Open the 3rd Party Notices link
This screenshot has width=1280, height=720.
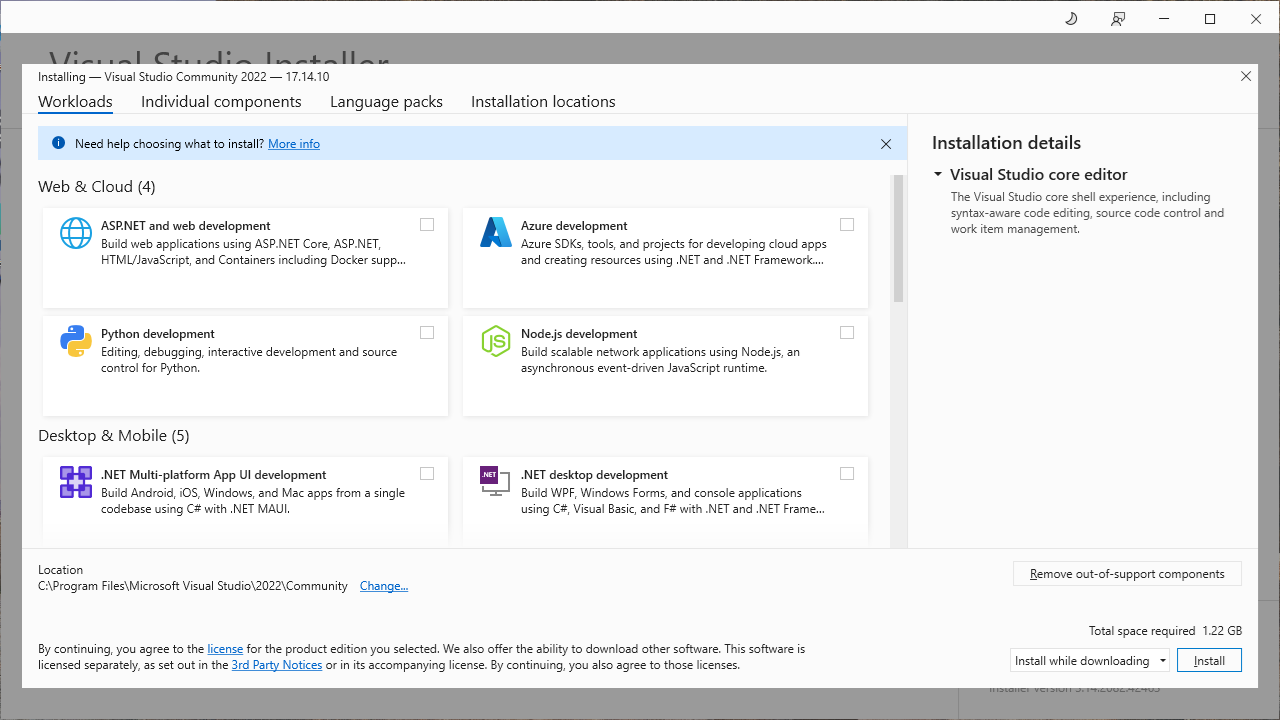point(277,665)
